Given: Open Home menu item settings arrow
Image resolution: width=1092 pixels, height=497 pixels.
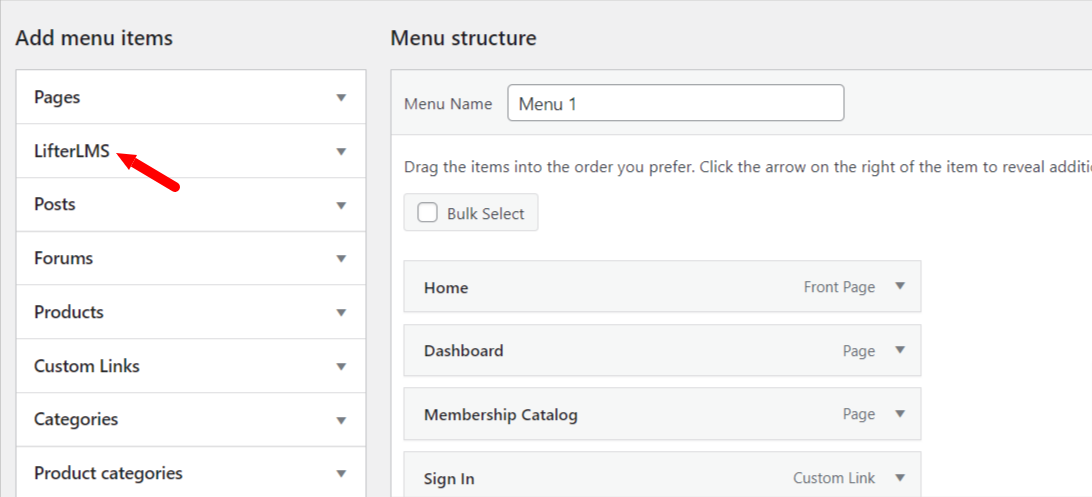Looking at the screenshot, I should [x=900, y=286].
